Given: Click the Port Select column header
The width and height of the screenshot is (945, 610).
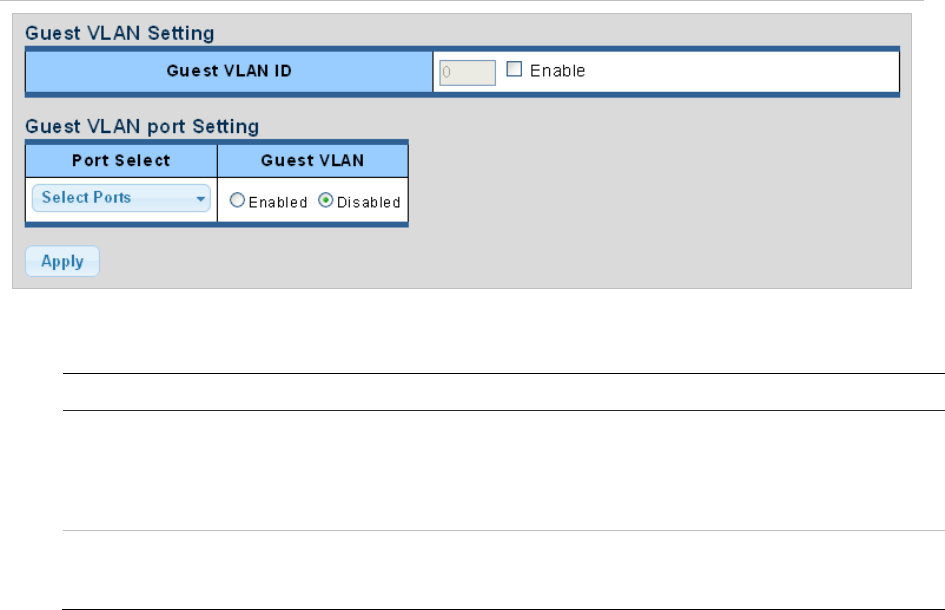Looking at the screenshot, I should [x=121, y=160].
